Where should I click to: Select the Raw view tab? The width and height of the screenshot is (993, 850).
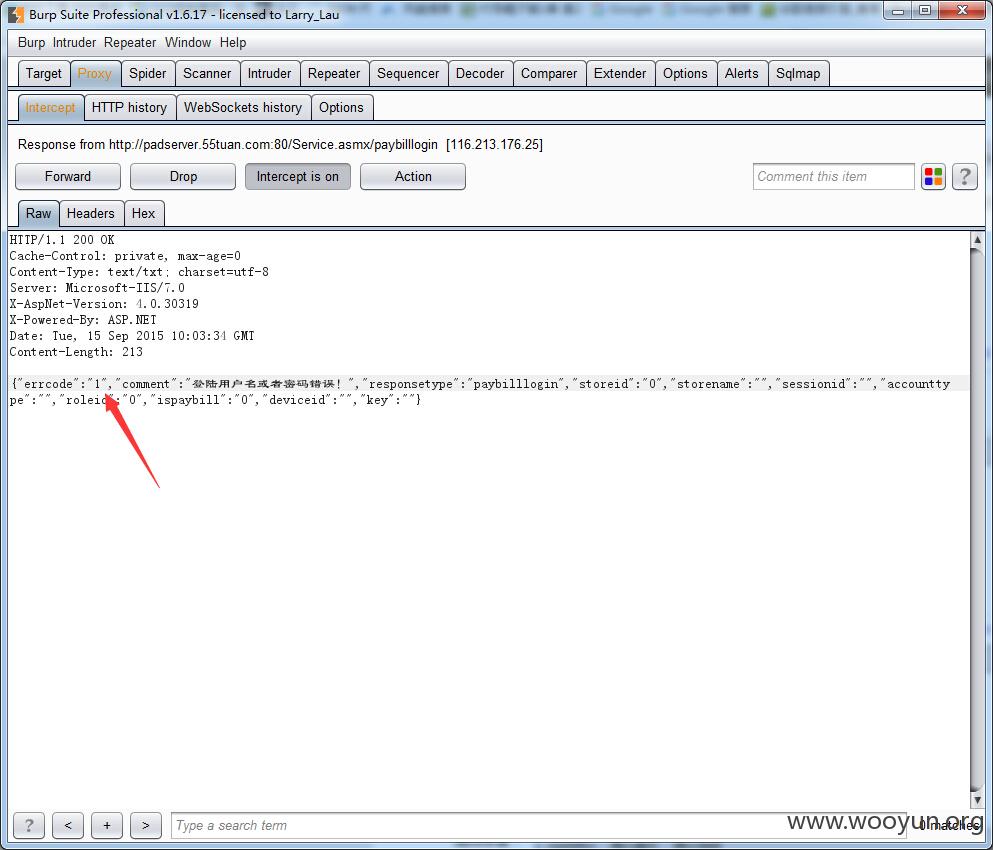tap(39, 213)
